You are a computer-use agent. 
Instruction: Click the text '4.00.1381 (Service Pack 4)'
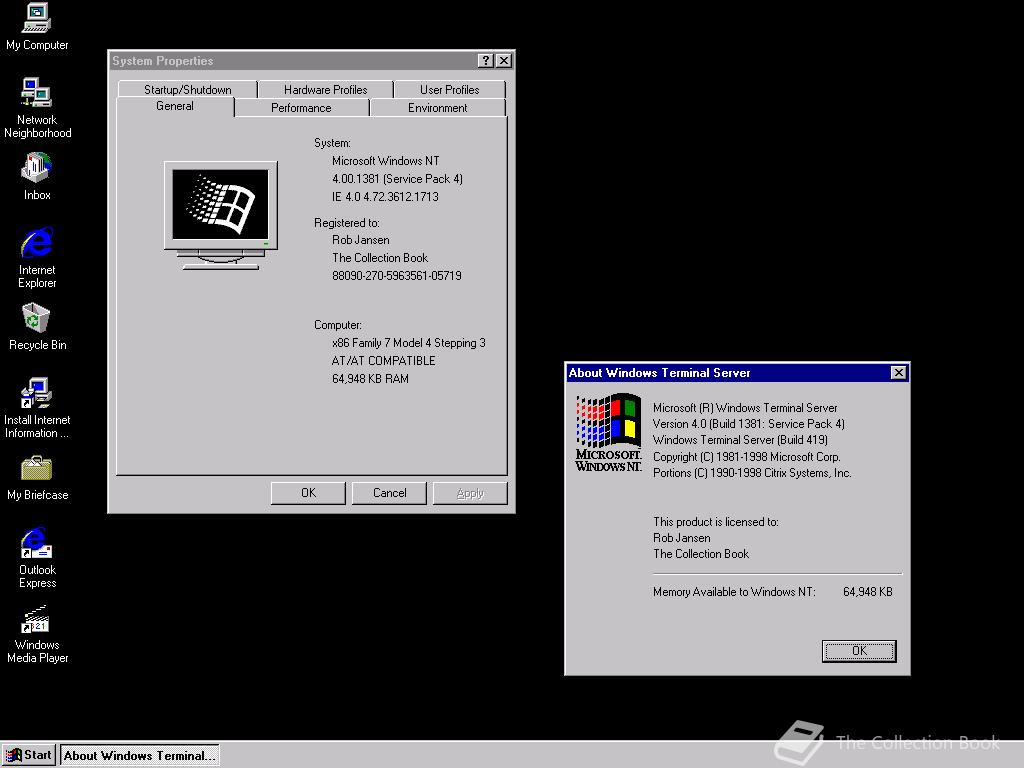(x=397, y=179)
